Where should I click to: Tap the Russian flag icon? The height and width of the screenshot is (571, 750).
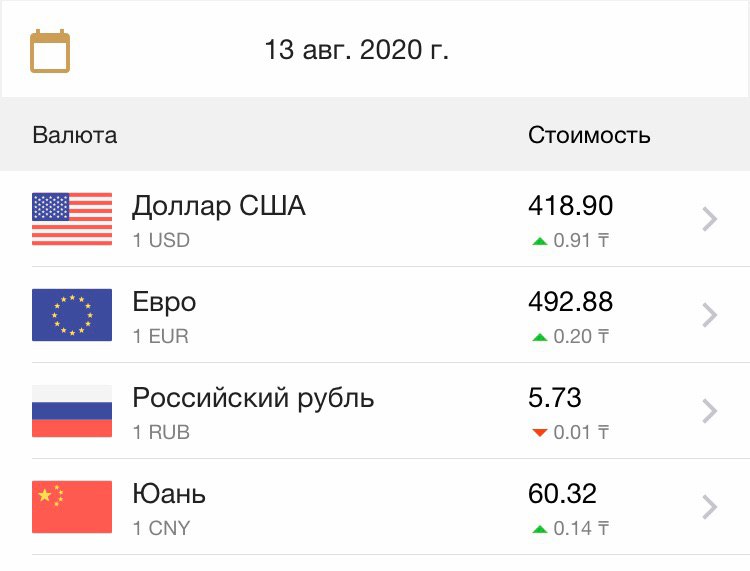(72, 411)
